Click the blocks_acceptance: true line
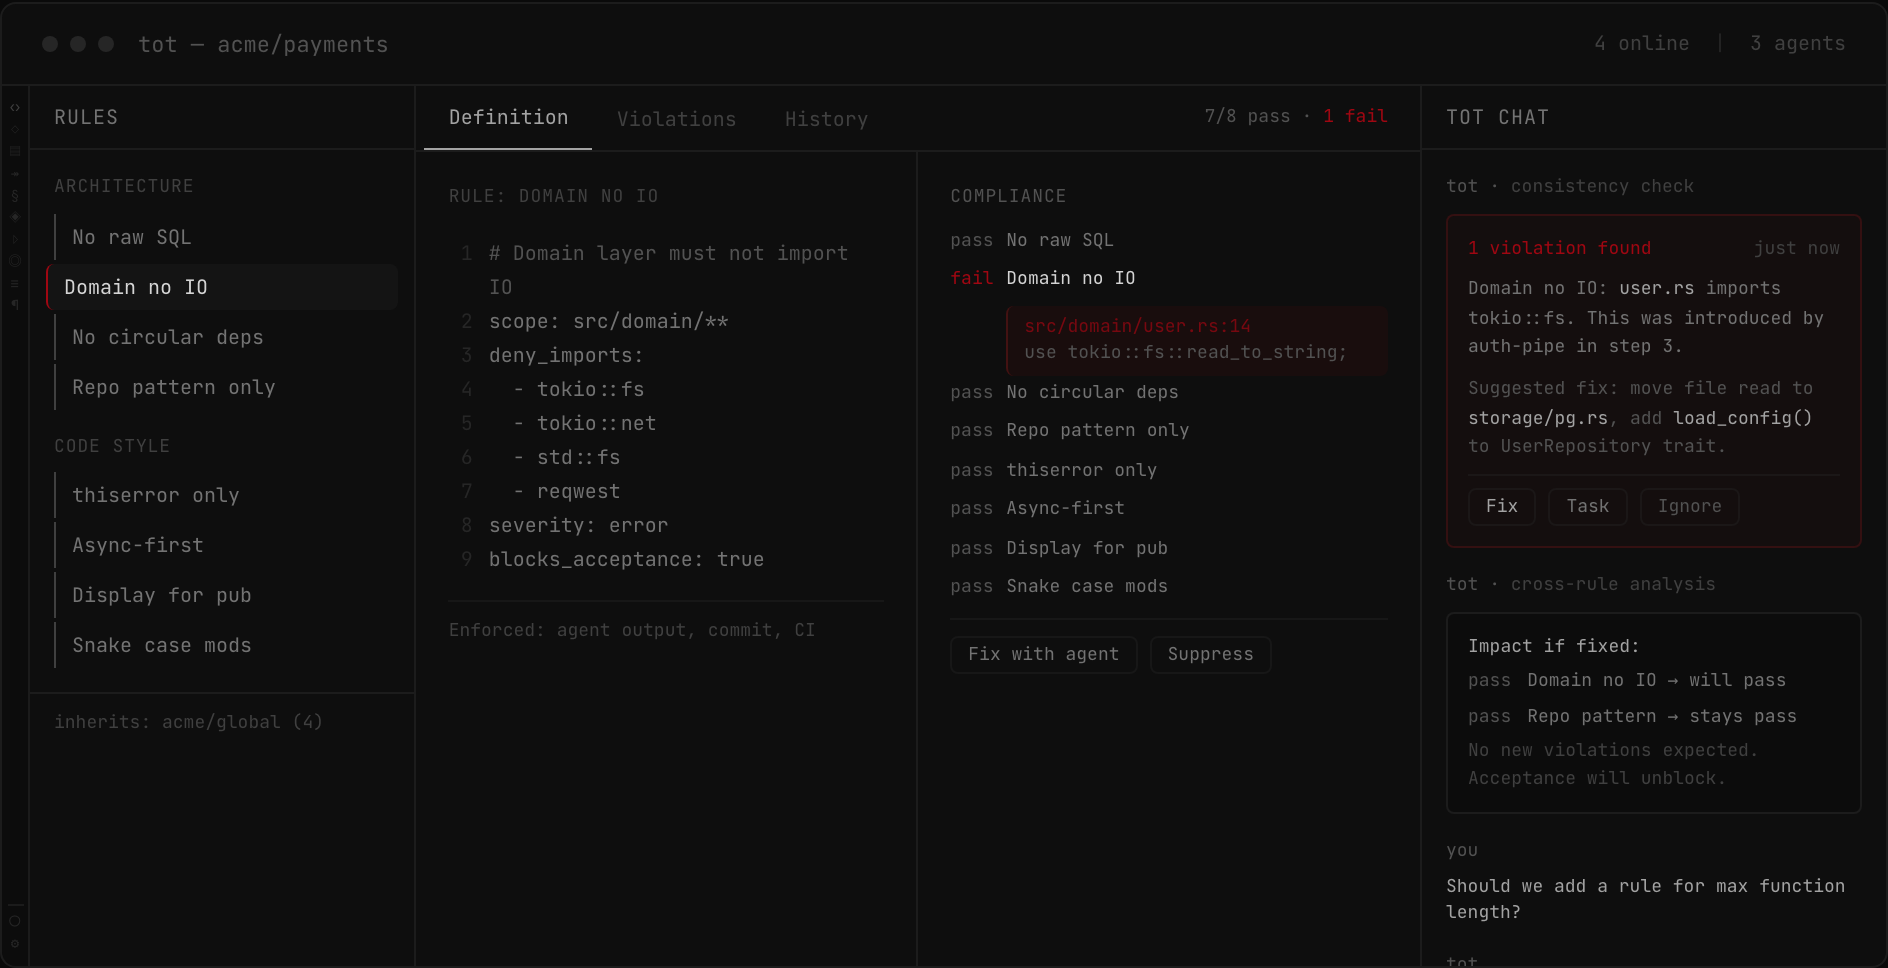 click(626, 559)
